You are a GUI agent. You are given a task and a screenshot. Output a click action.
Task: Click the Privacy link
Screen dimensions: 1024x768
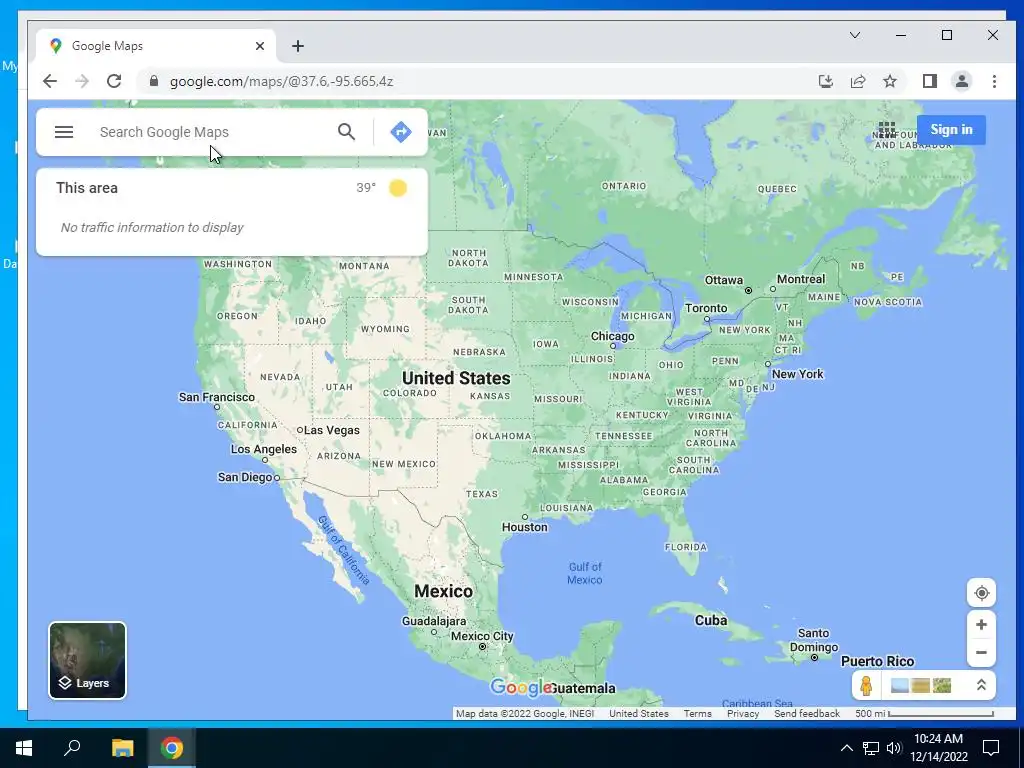click(743, 714)
